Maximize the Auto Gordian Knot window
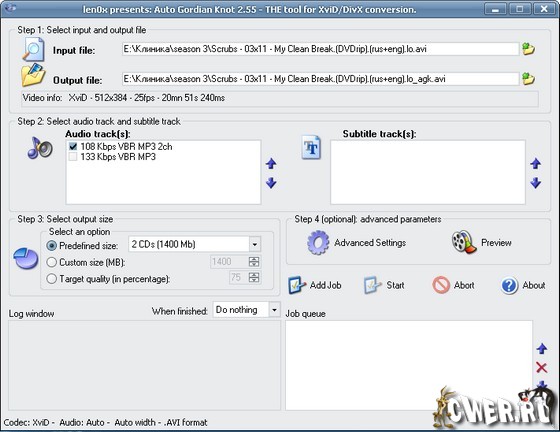Screen dimensions: 560x432 [519, 9]
